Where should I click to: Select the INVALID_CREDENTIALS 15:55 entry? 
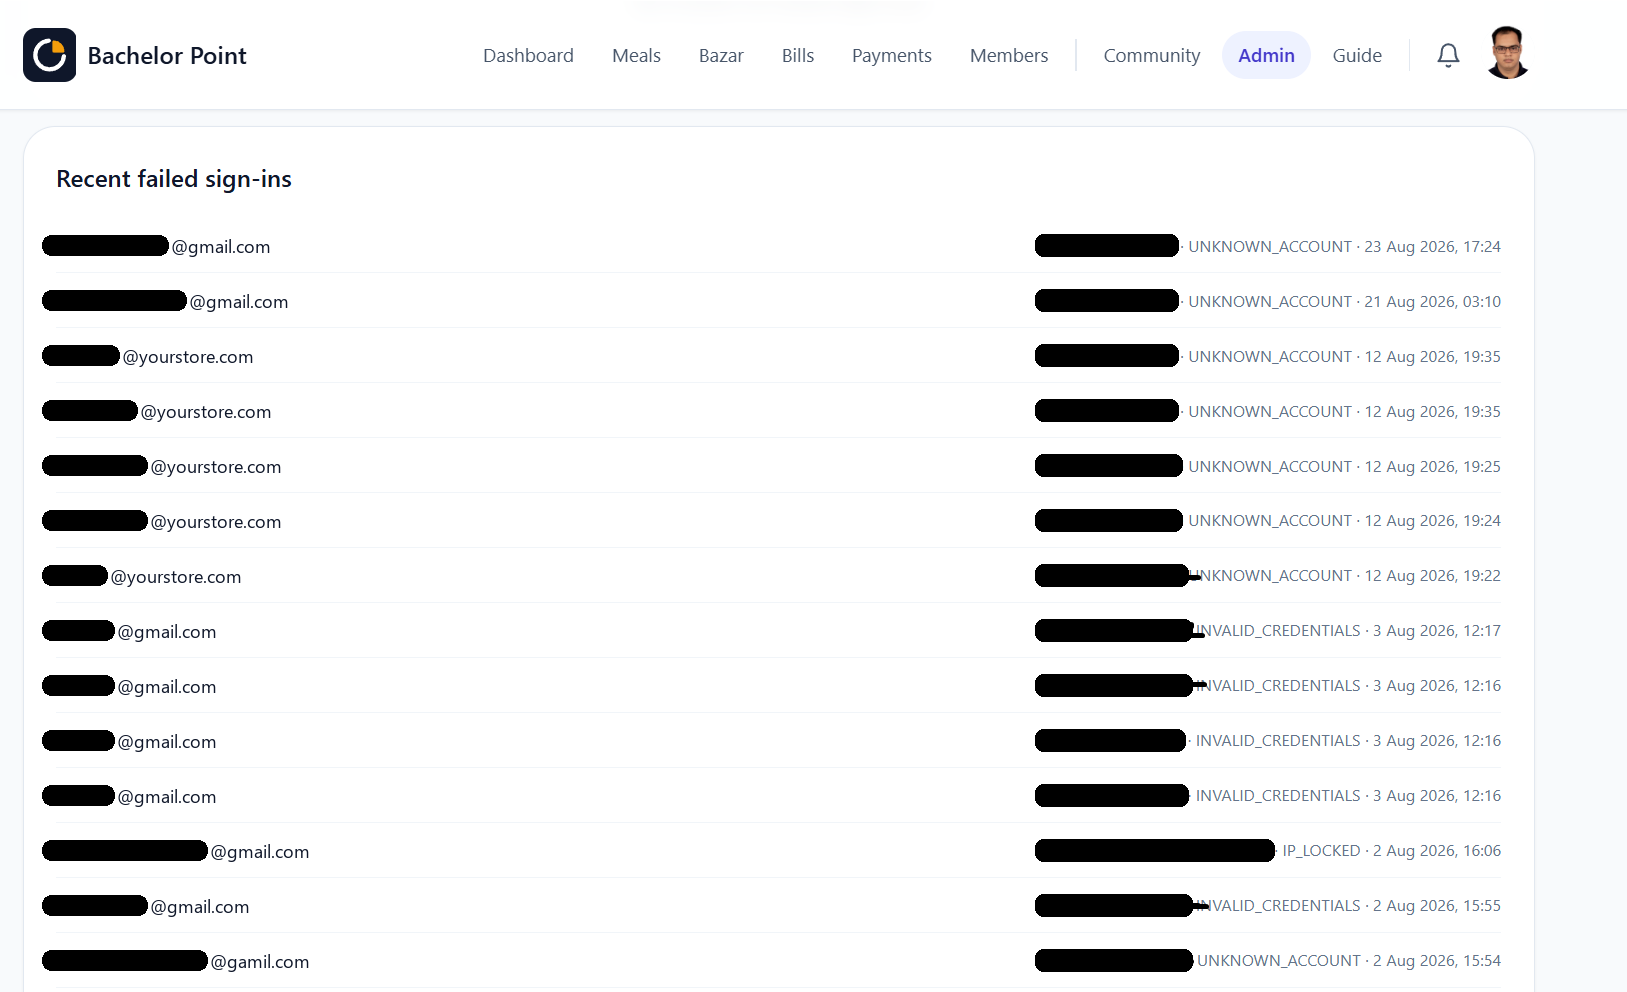(778, 906)
